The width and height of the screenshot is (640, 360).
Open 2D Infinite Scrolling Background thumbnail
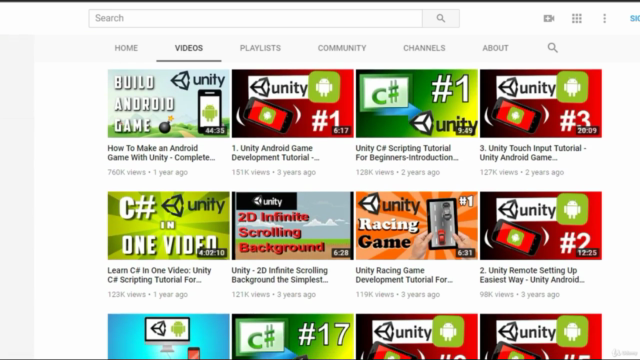click(x=293, y=226)
